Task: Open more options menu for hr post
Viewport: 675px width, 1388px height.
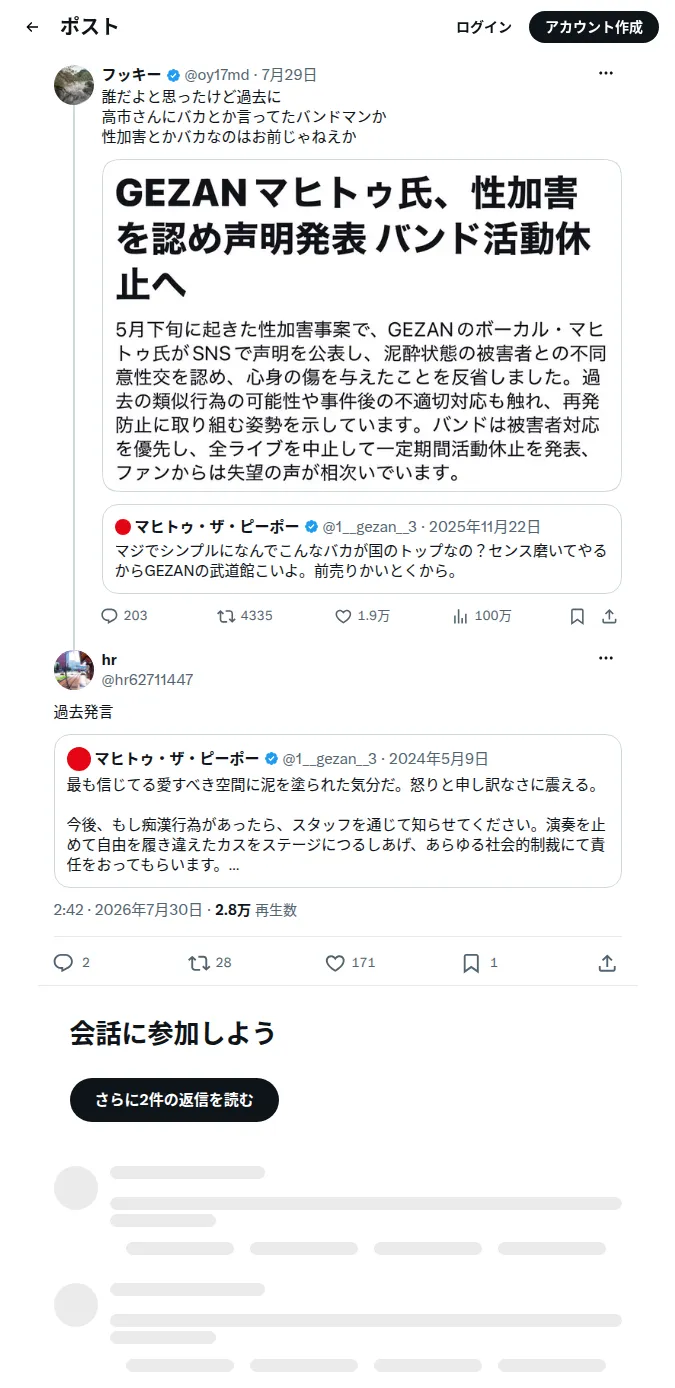Action: 606,658
